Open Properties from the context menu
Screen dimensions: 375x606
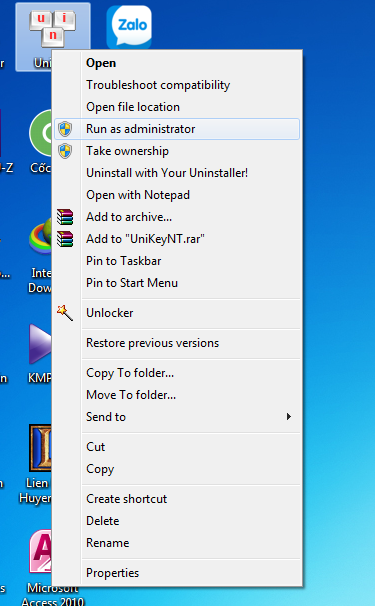point(177,573)
